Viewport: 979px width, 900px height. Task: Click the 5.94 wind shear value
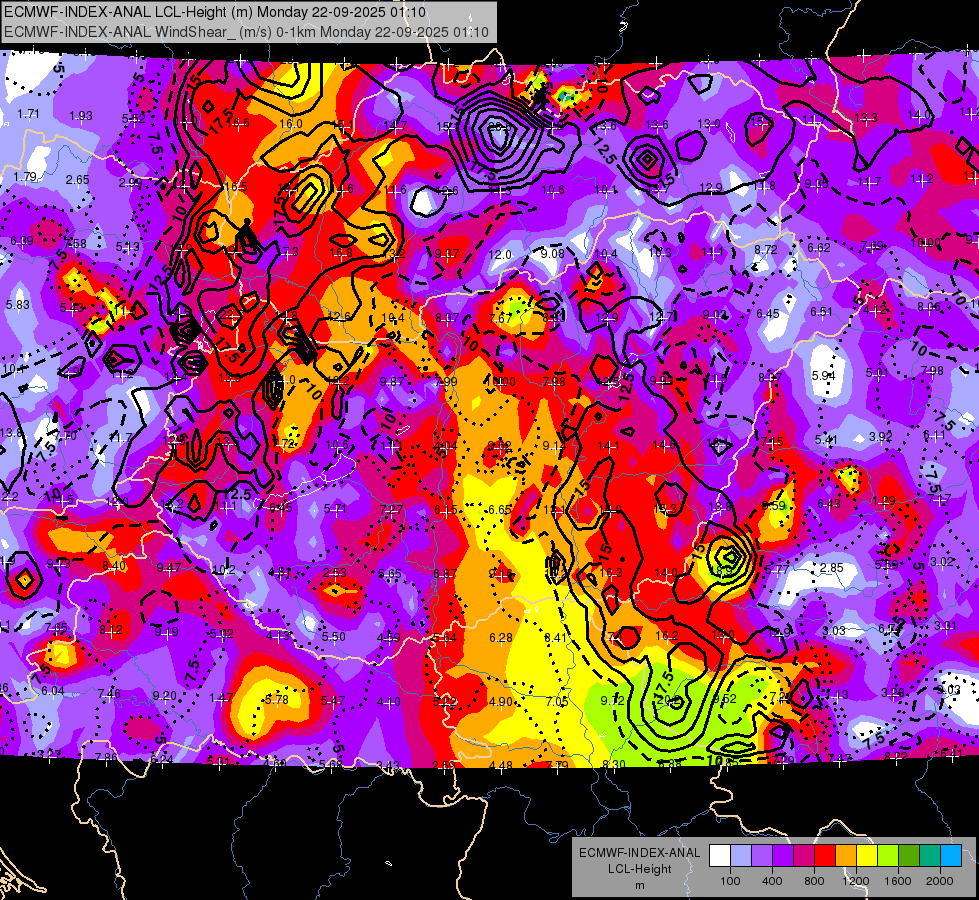pyautogui.click(x=824, y=375)
